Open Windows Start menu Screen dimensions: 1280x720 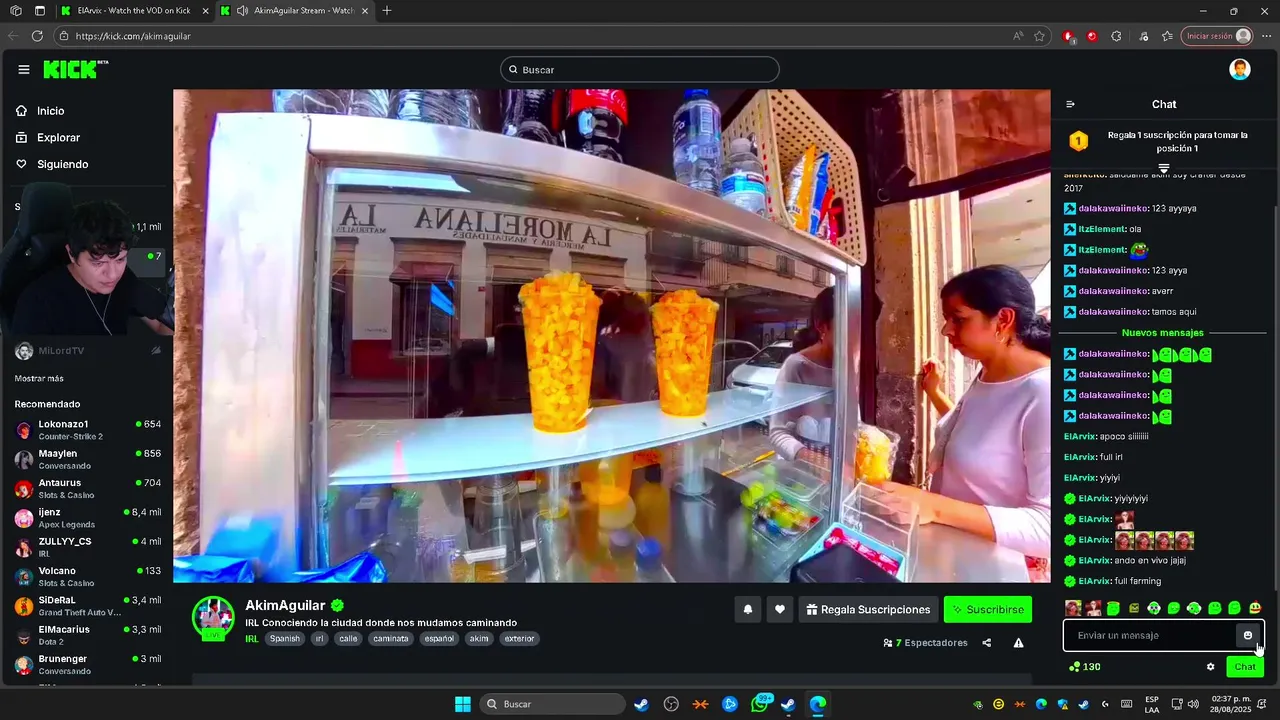pyautogui.click(x=462, y=704)
